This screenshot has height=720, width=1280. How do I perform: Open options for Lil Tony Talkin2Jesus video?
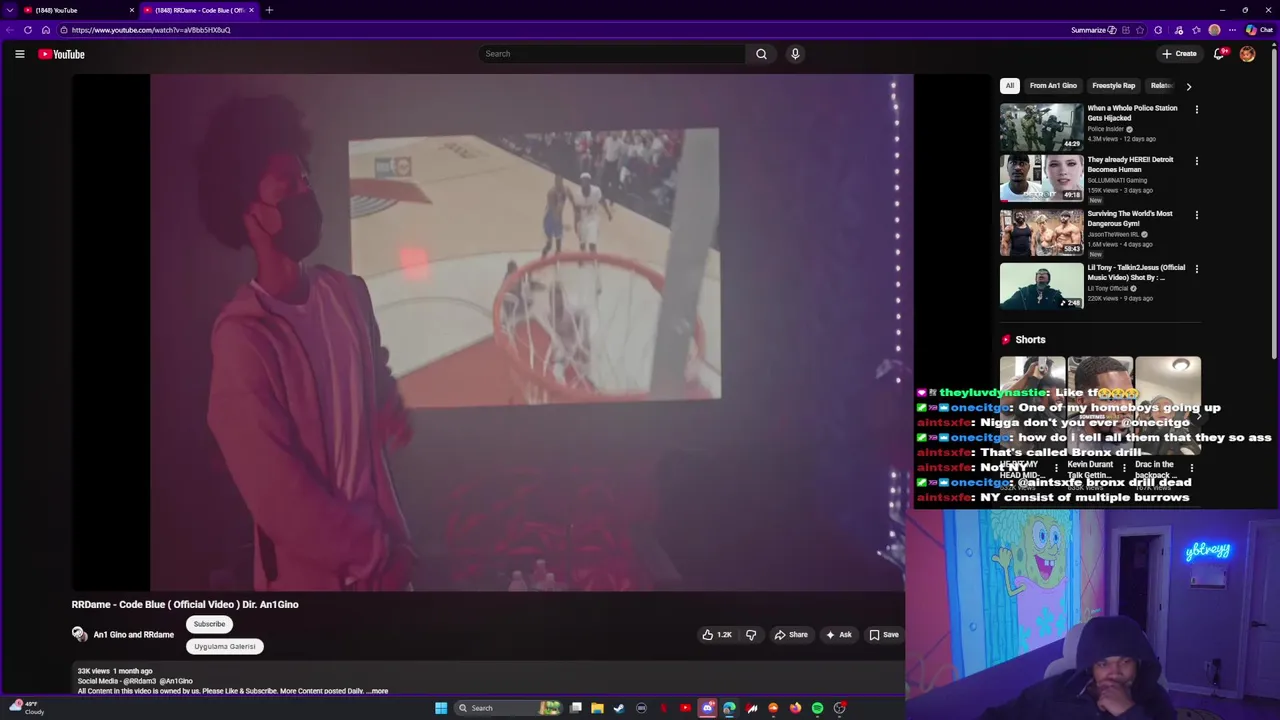(x=1196, y=269)
